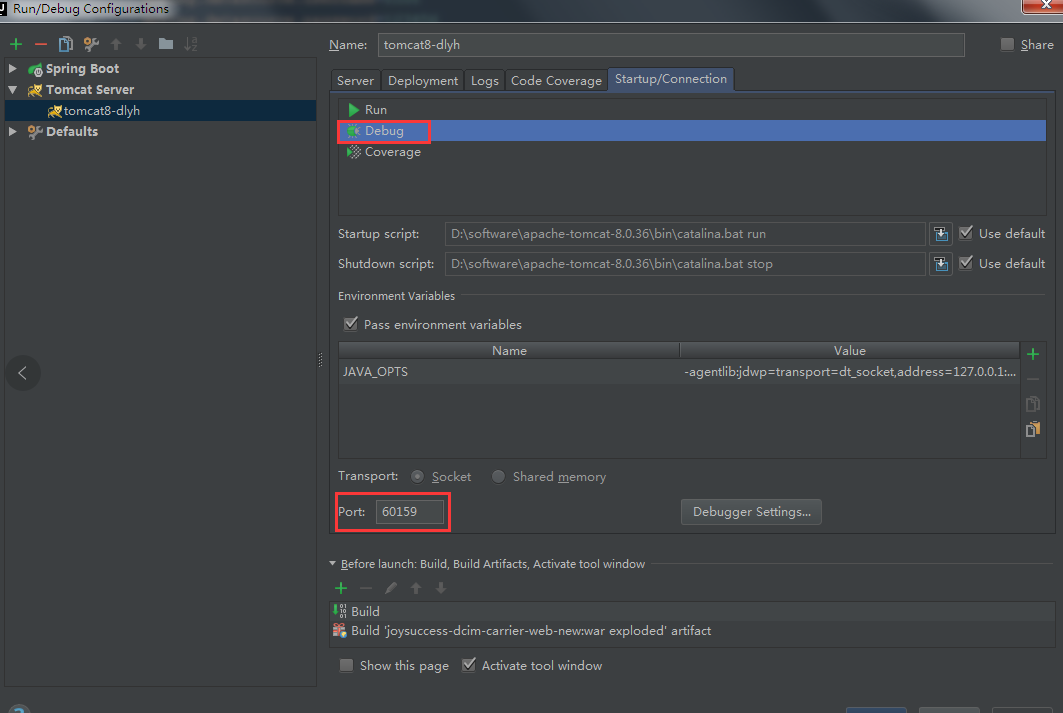Select the Startup/Connection tab

(x=671, y=79)
